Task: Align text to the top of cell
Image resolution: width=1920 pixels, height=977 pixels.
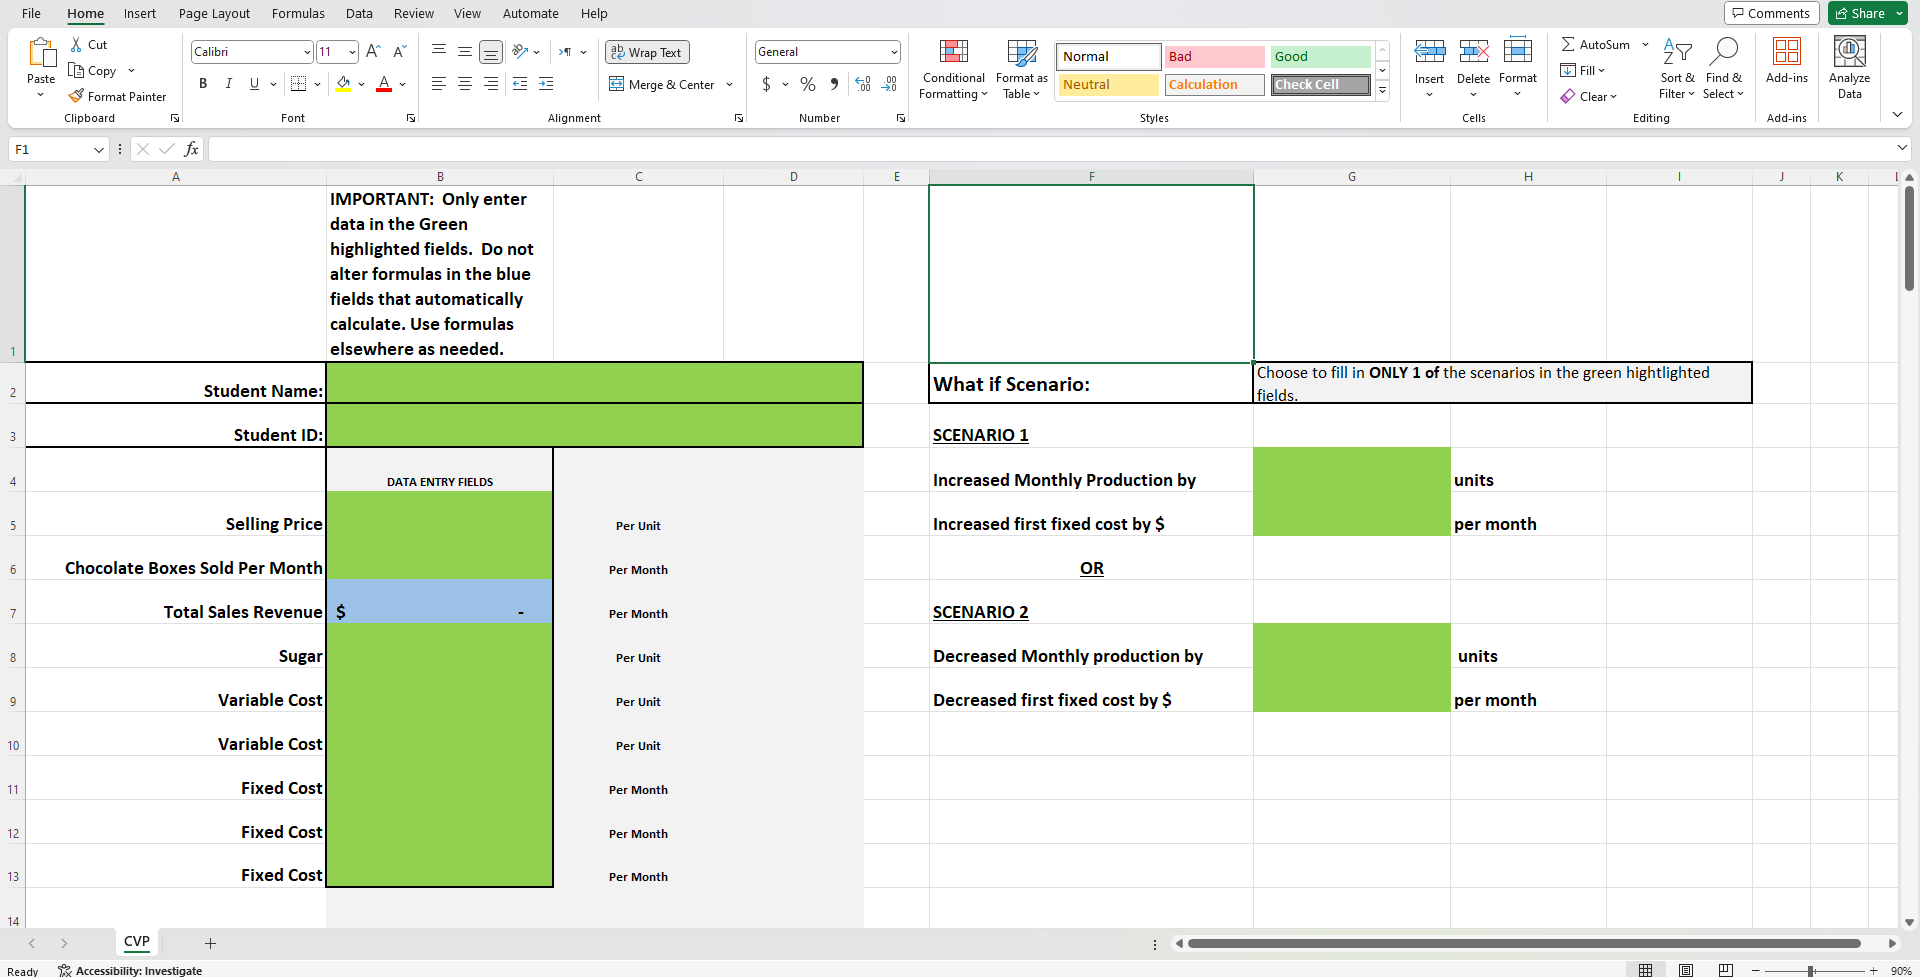Action: pos(439,52)
